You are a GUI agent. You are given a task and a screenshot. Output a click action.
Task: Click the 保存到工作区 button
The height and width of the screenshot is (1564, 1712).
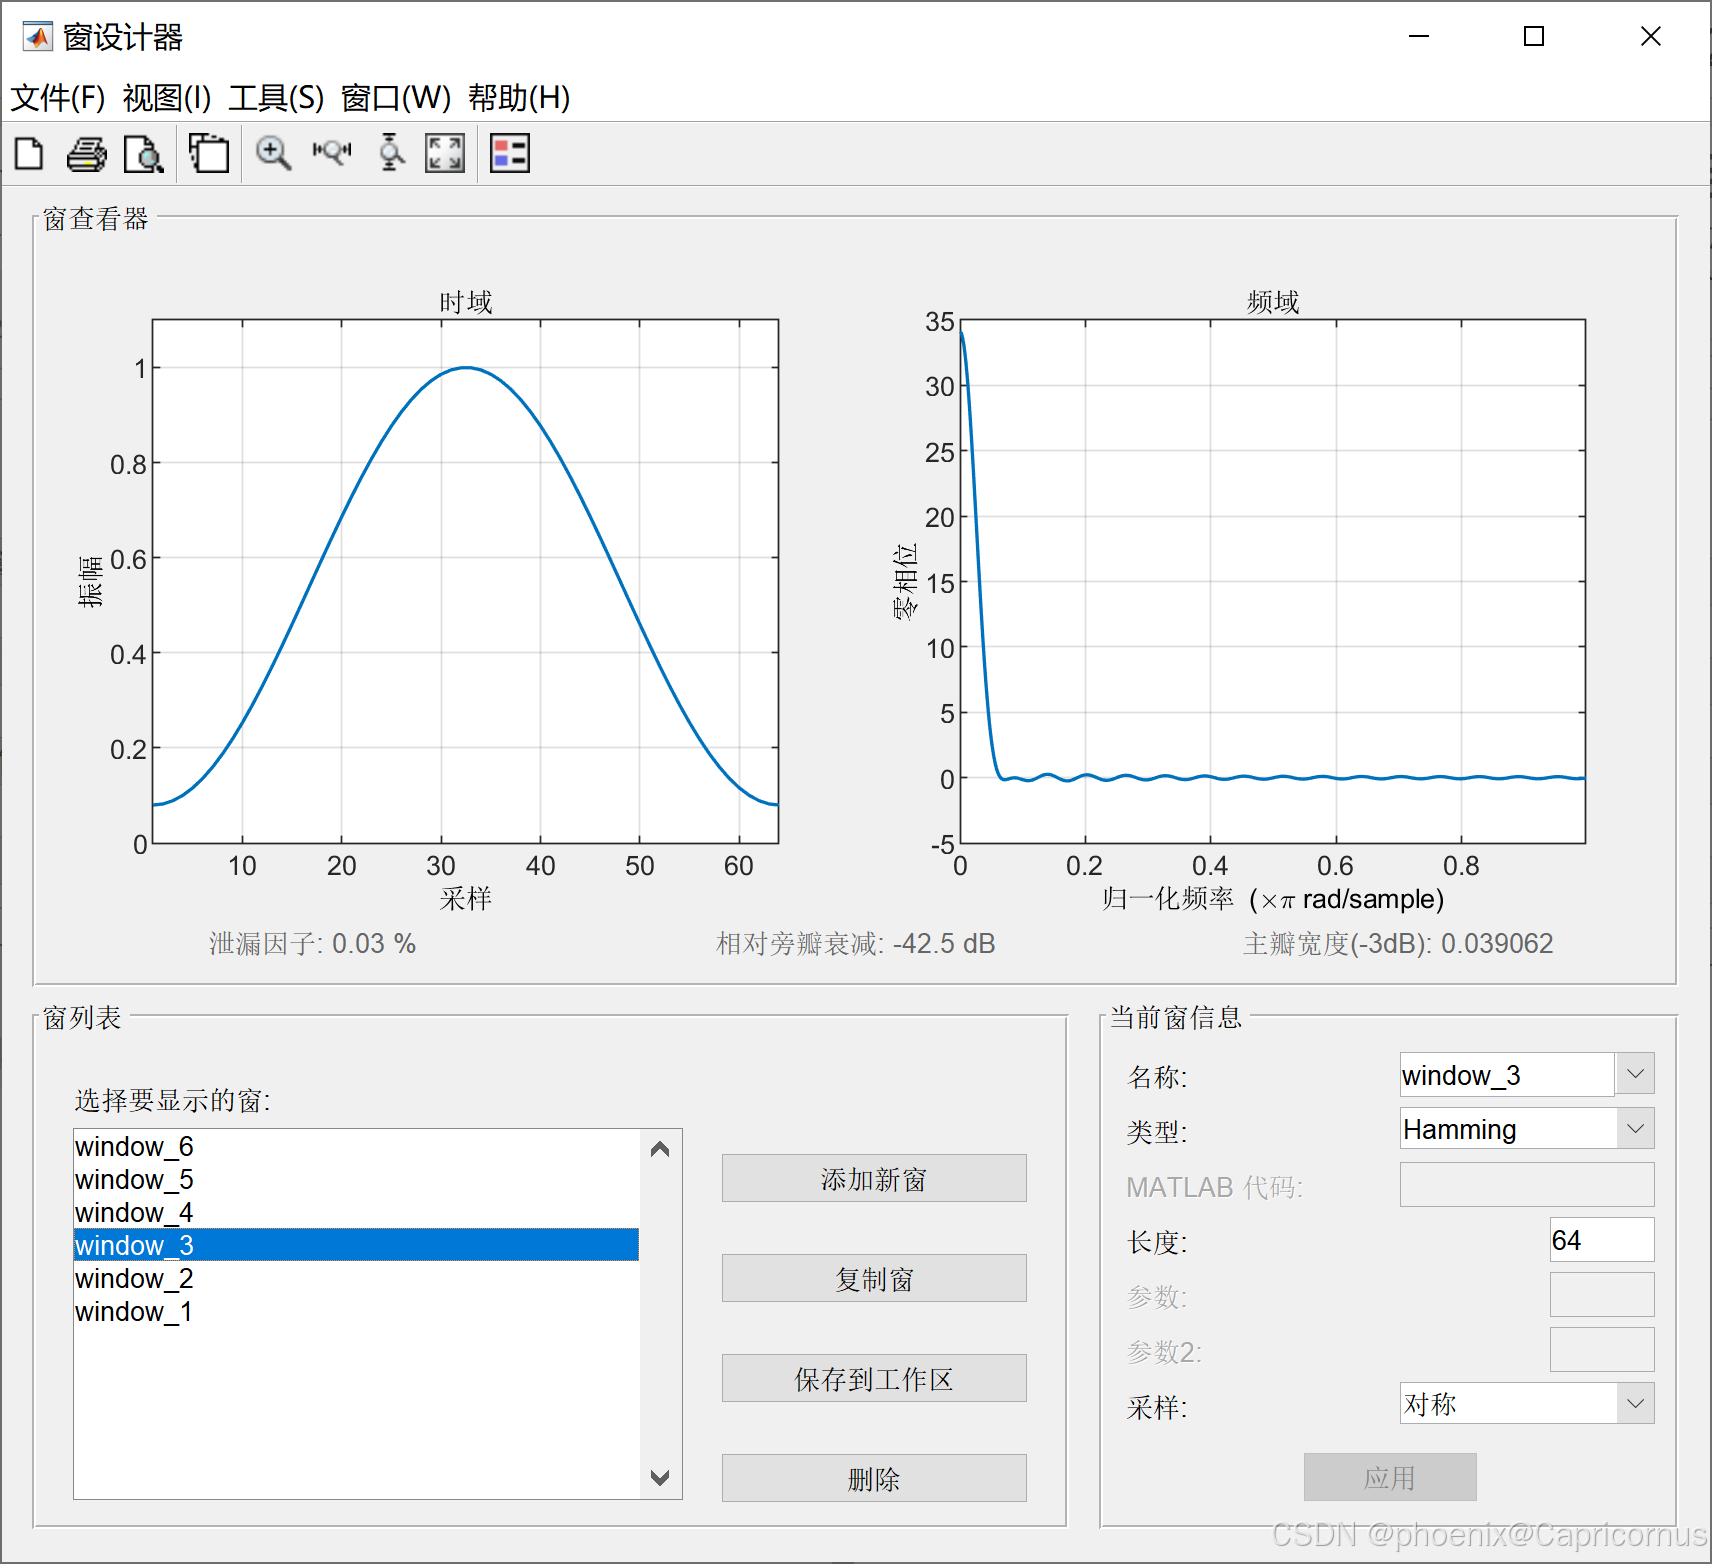click(x=874, y=1378)
